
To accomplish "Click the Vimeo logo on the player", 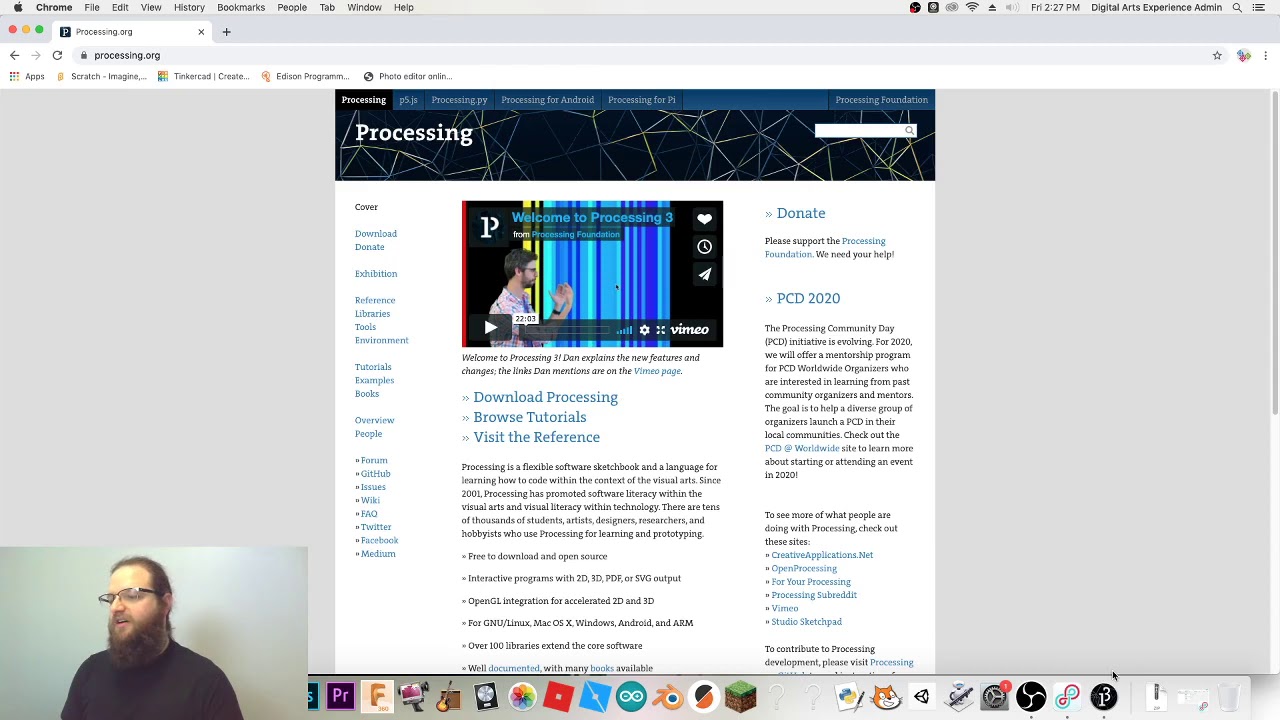I will tap(690, 330).
